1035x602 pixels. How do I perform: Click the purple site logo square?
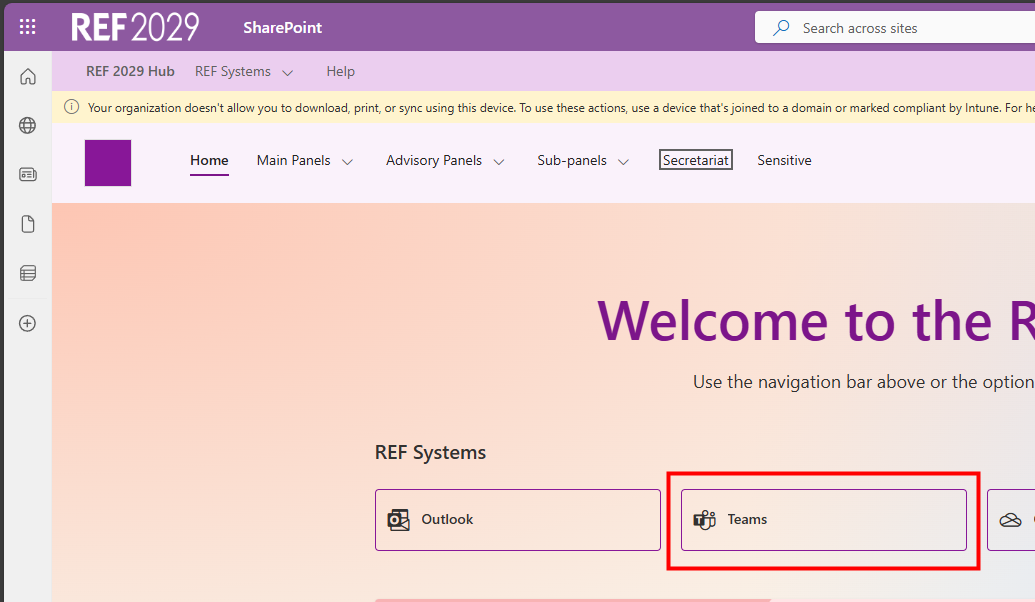point(108,163)
